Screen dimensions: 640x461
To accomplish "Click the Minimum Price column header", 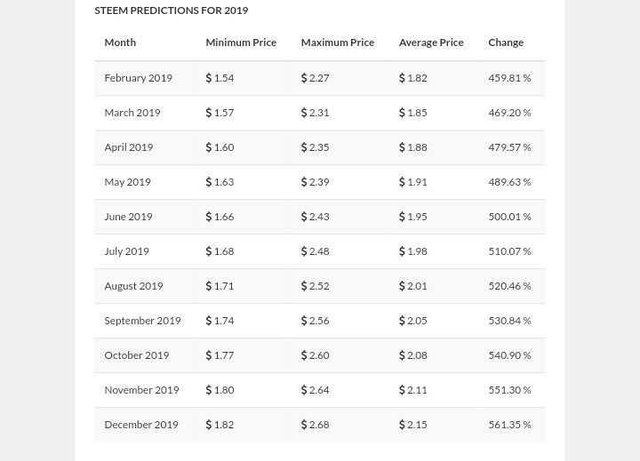I will pyautogui.click(x=240, y=42).
